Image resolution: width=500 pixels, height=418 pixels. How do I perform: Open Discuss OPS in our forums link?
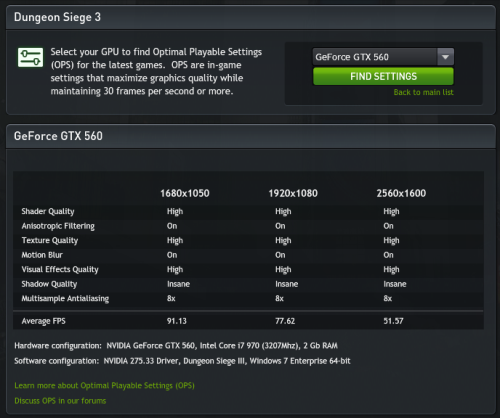(60, 401)
